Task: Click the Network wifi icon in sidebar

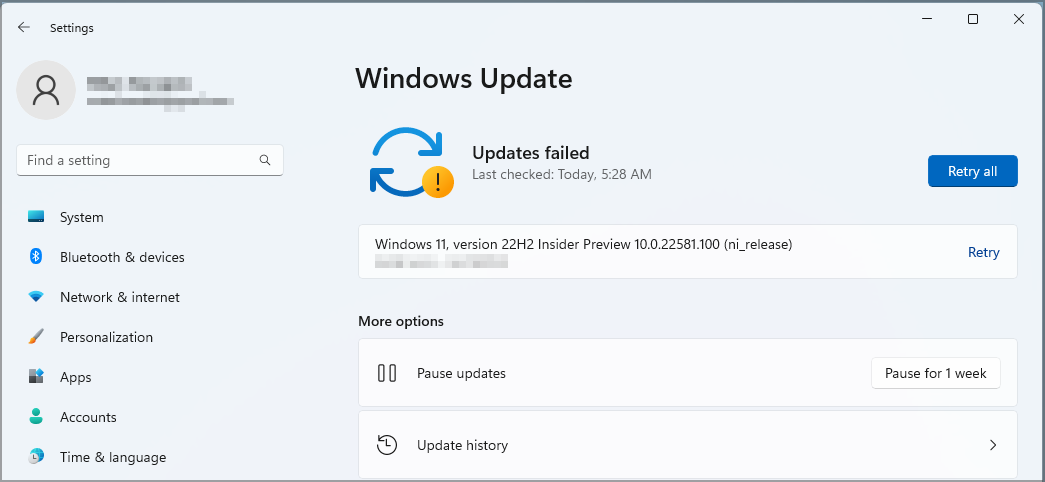Action: [x=36, y=297]
